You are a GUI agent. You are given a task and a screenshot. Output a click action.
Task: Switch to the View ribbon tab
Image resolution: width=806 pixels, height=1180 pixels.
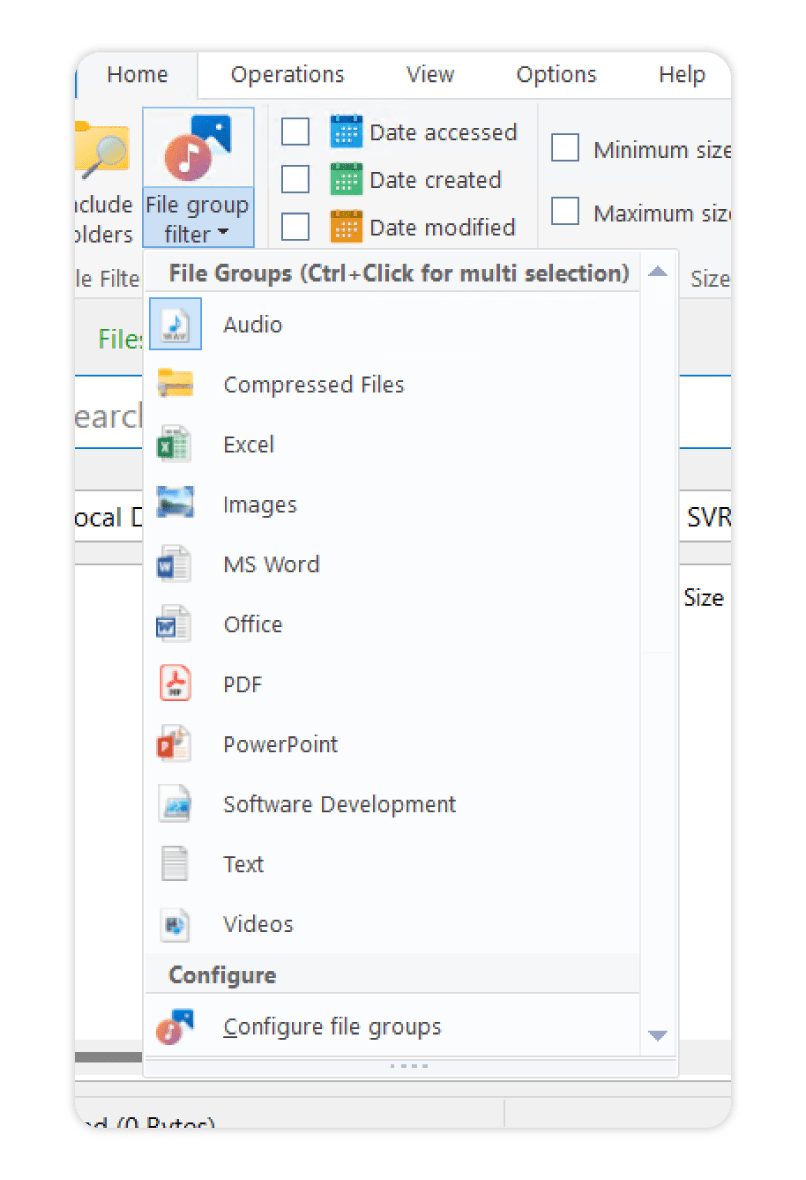[430, 75]
